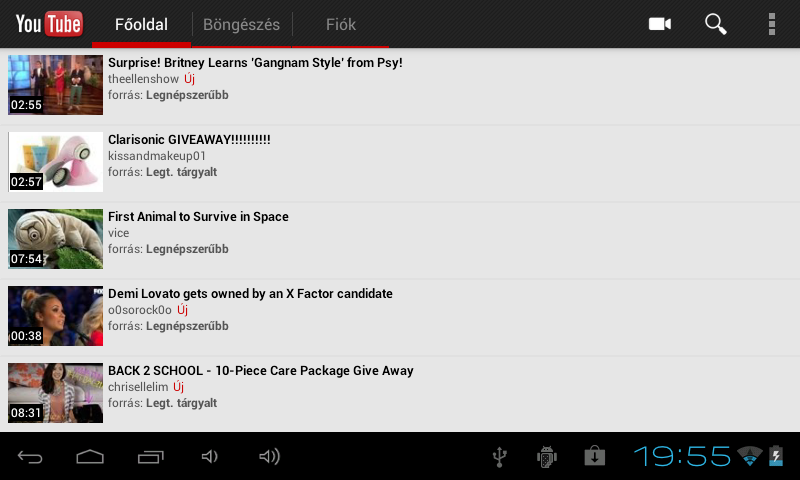Tap the Android home button
Viewport: 800px width, 480px height.
[90, 457]
